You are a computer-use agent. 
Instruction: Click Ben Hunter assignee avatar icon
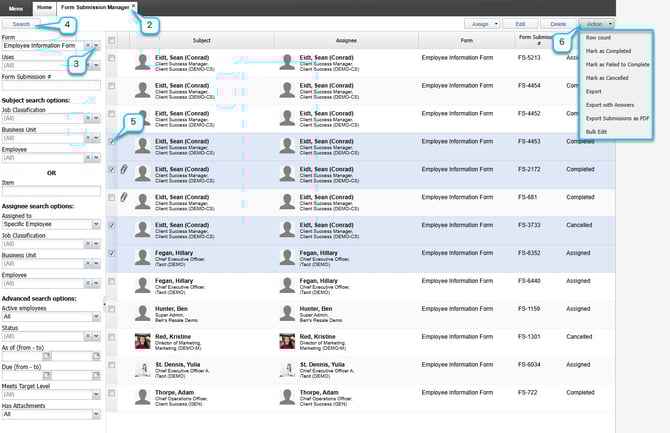pos(287,313)
